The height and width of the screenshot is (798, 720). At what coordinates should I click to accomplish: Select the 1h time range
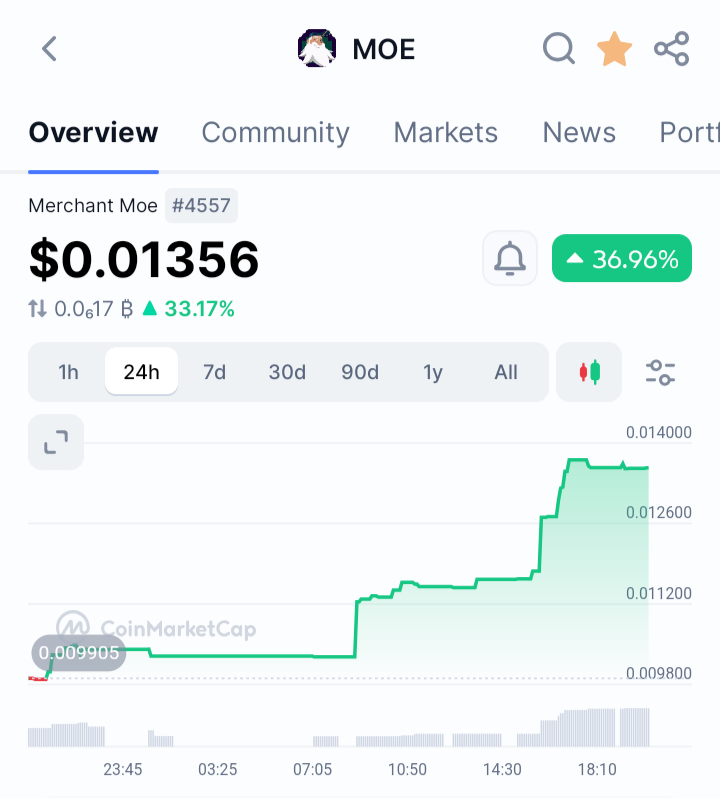(x=68, y=372)
